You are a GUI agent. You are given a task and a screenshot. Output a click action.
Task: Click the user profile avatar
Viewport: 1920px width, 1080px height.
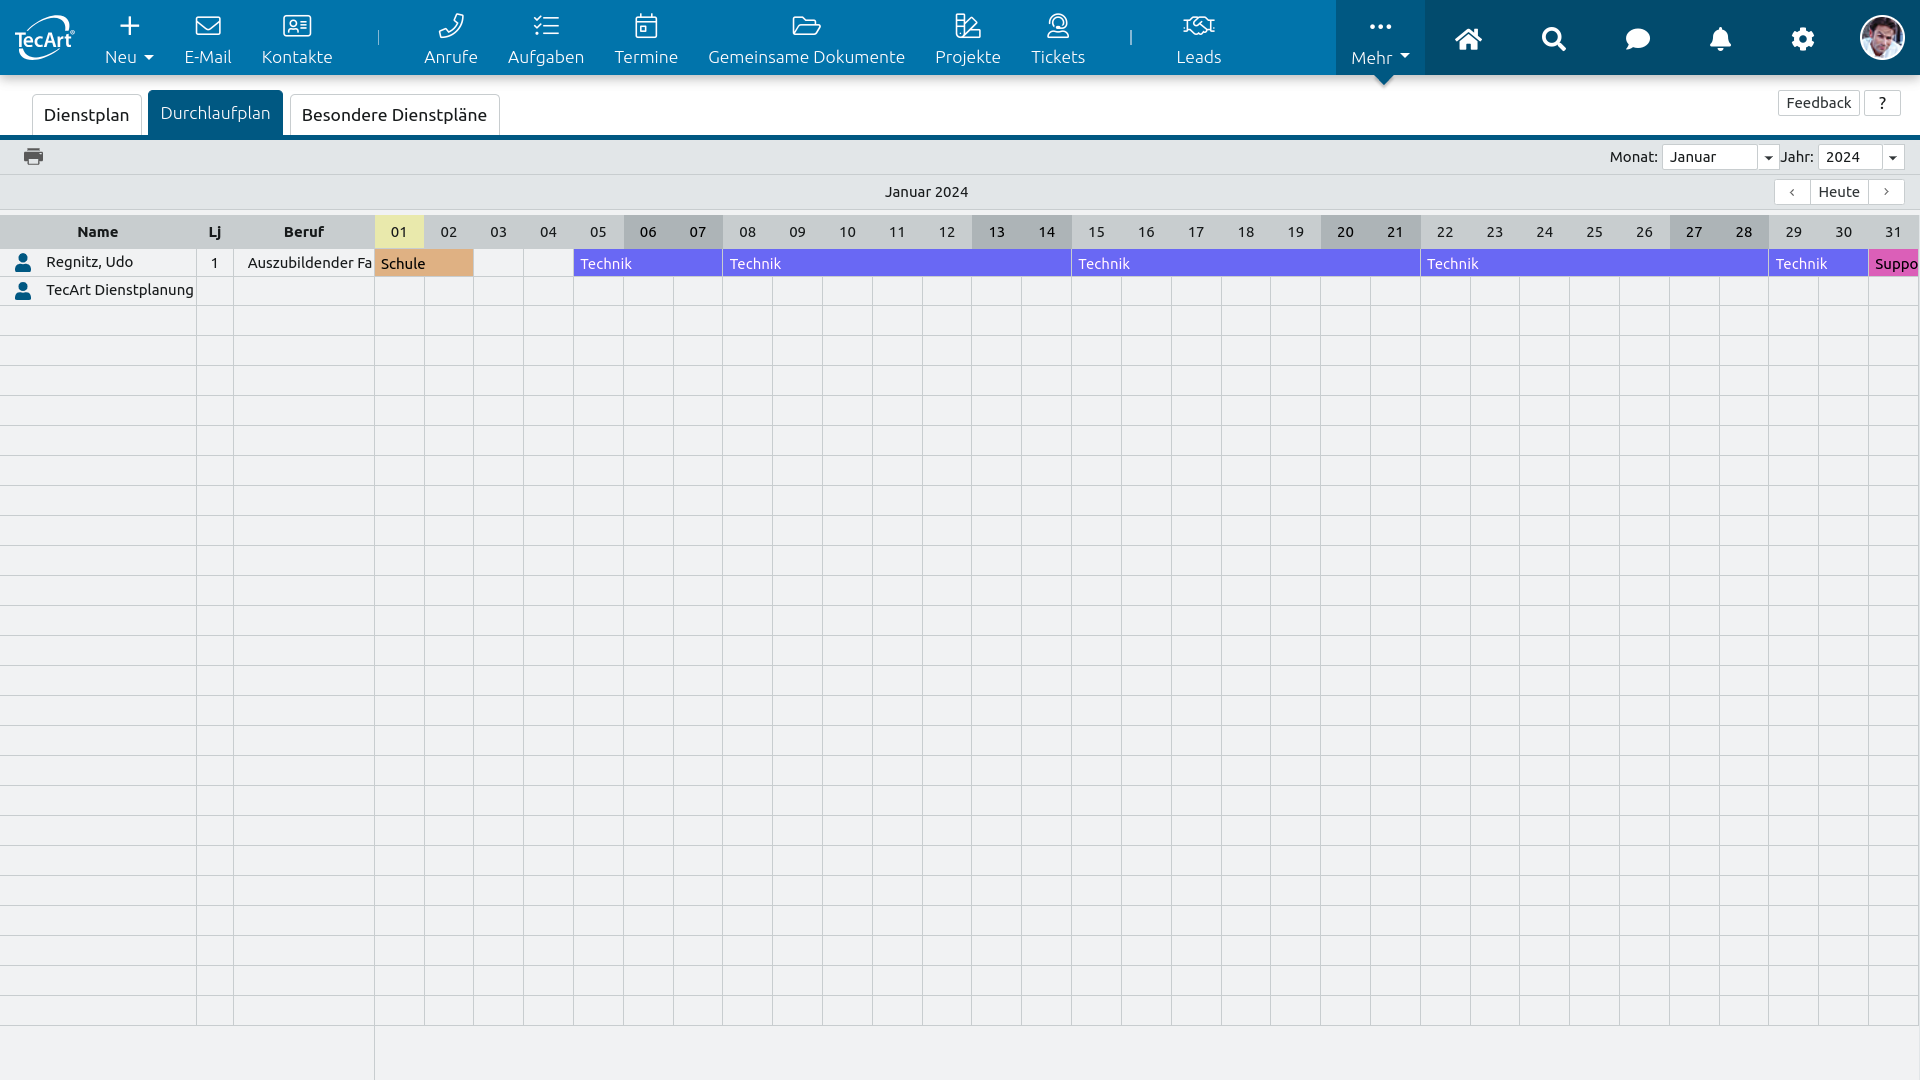coord(1881,38)
